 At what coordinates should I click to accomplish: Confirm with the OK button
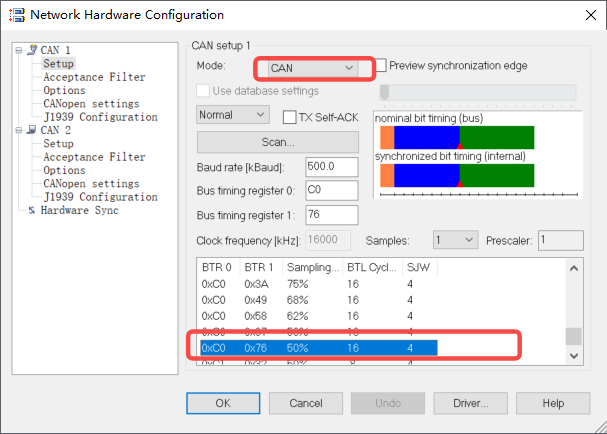coord(223,403)
